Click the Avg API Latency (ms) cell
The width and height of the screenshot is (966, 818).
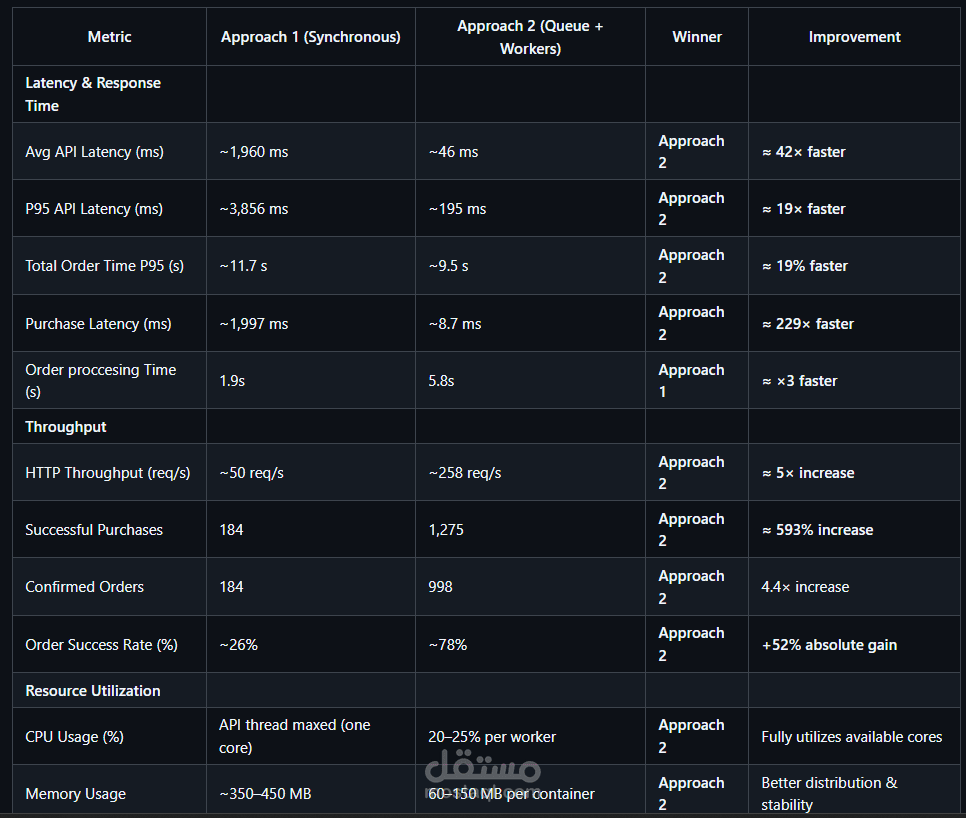click(94, 152)
